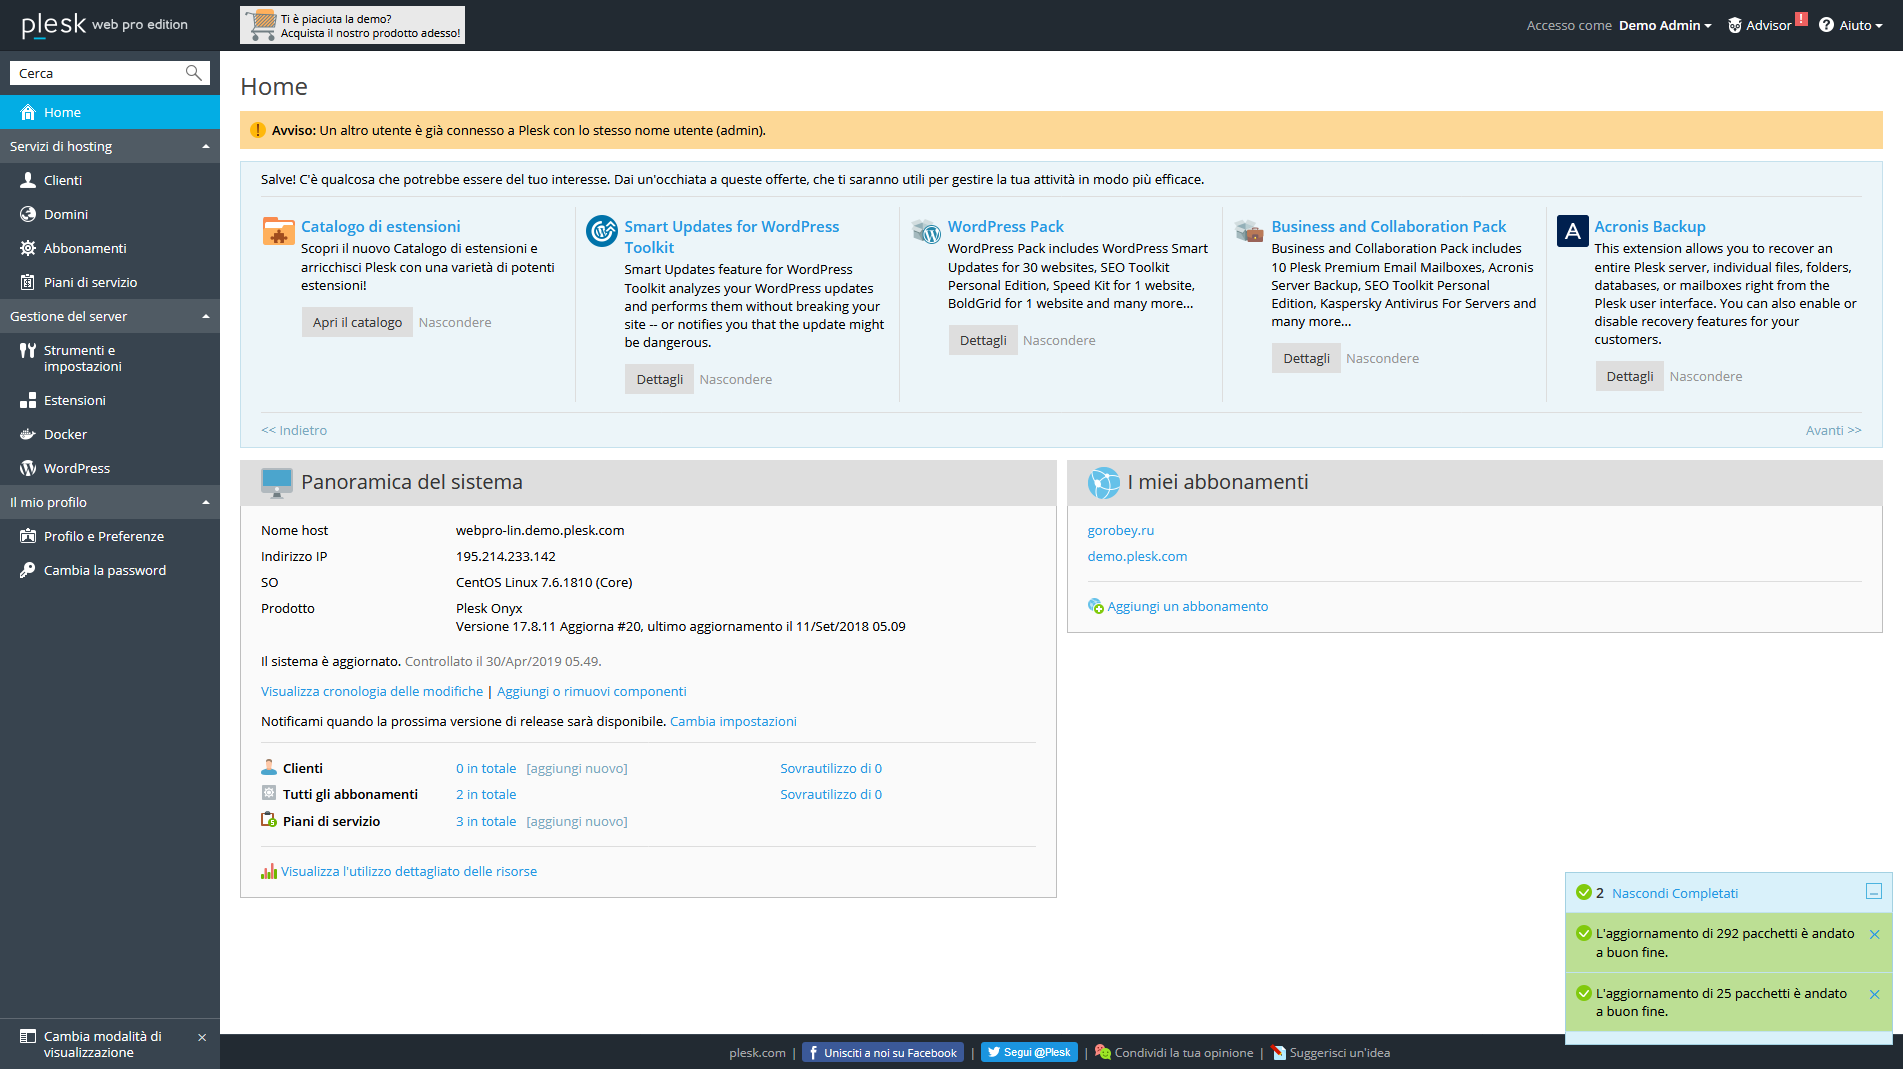Screen dimensions: 1903x1069
Task: Minimize the notifications panel
Action: pos(1874,891)
